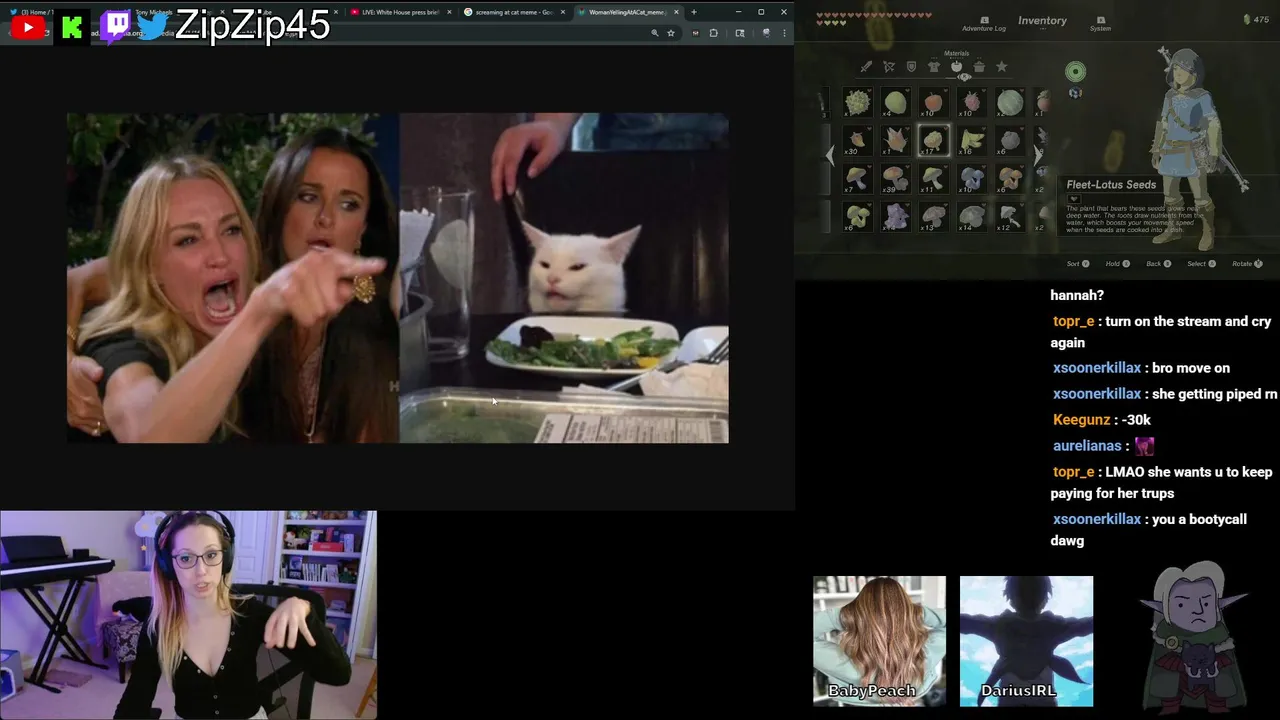Viewport: 1280px width, 720px height.
Task: Click the Back button prompt
Action: [1158, 264]
